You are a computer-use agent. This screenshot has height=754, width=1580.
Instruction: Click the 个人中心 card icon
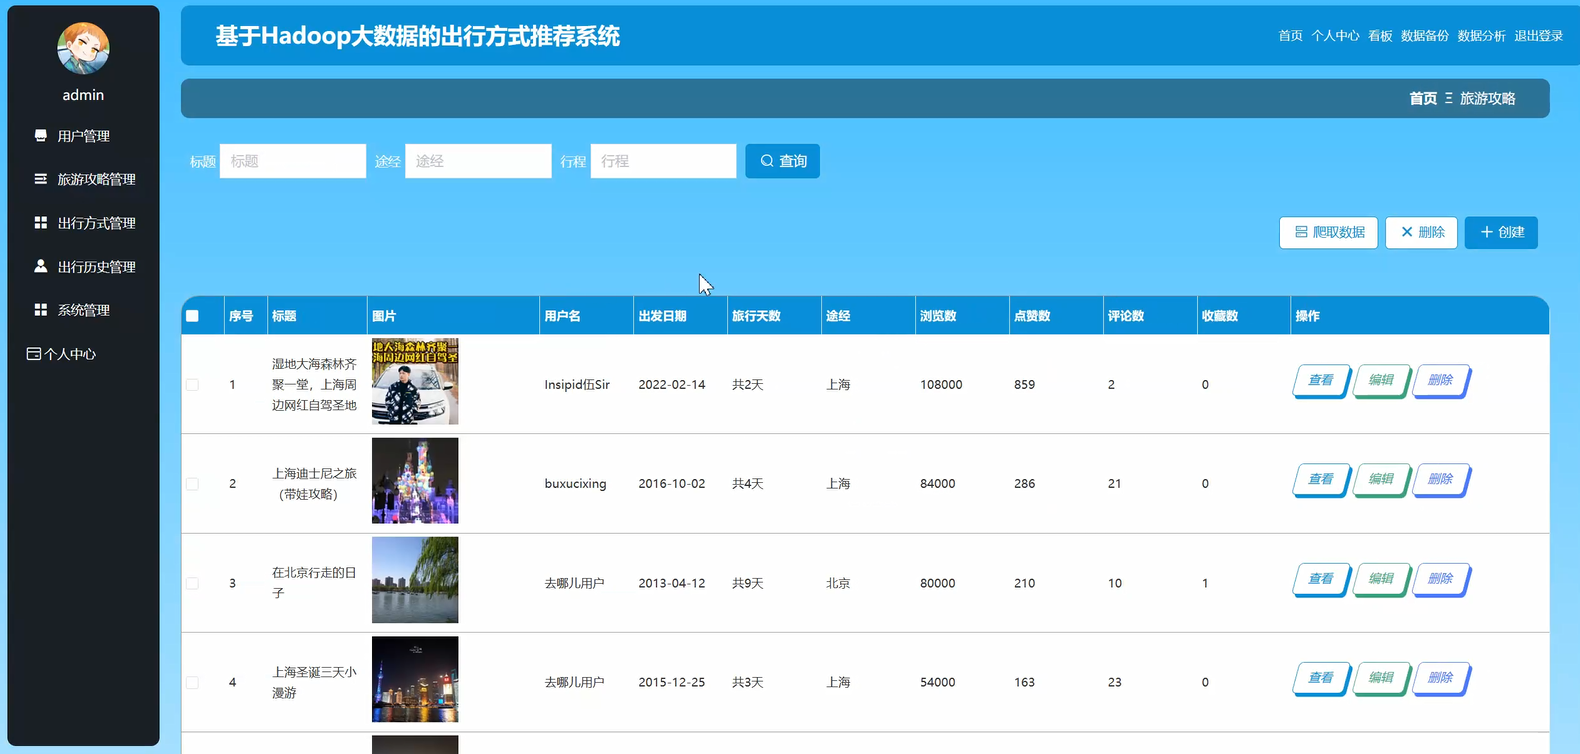[34, 354]
